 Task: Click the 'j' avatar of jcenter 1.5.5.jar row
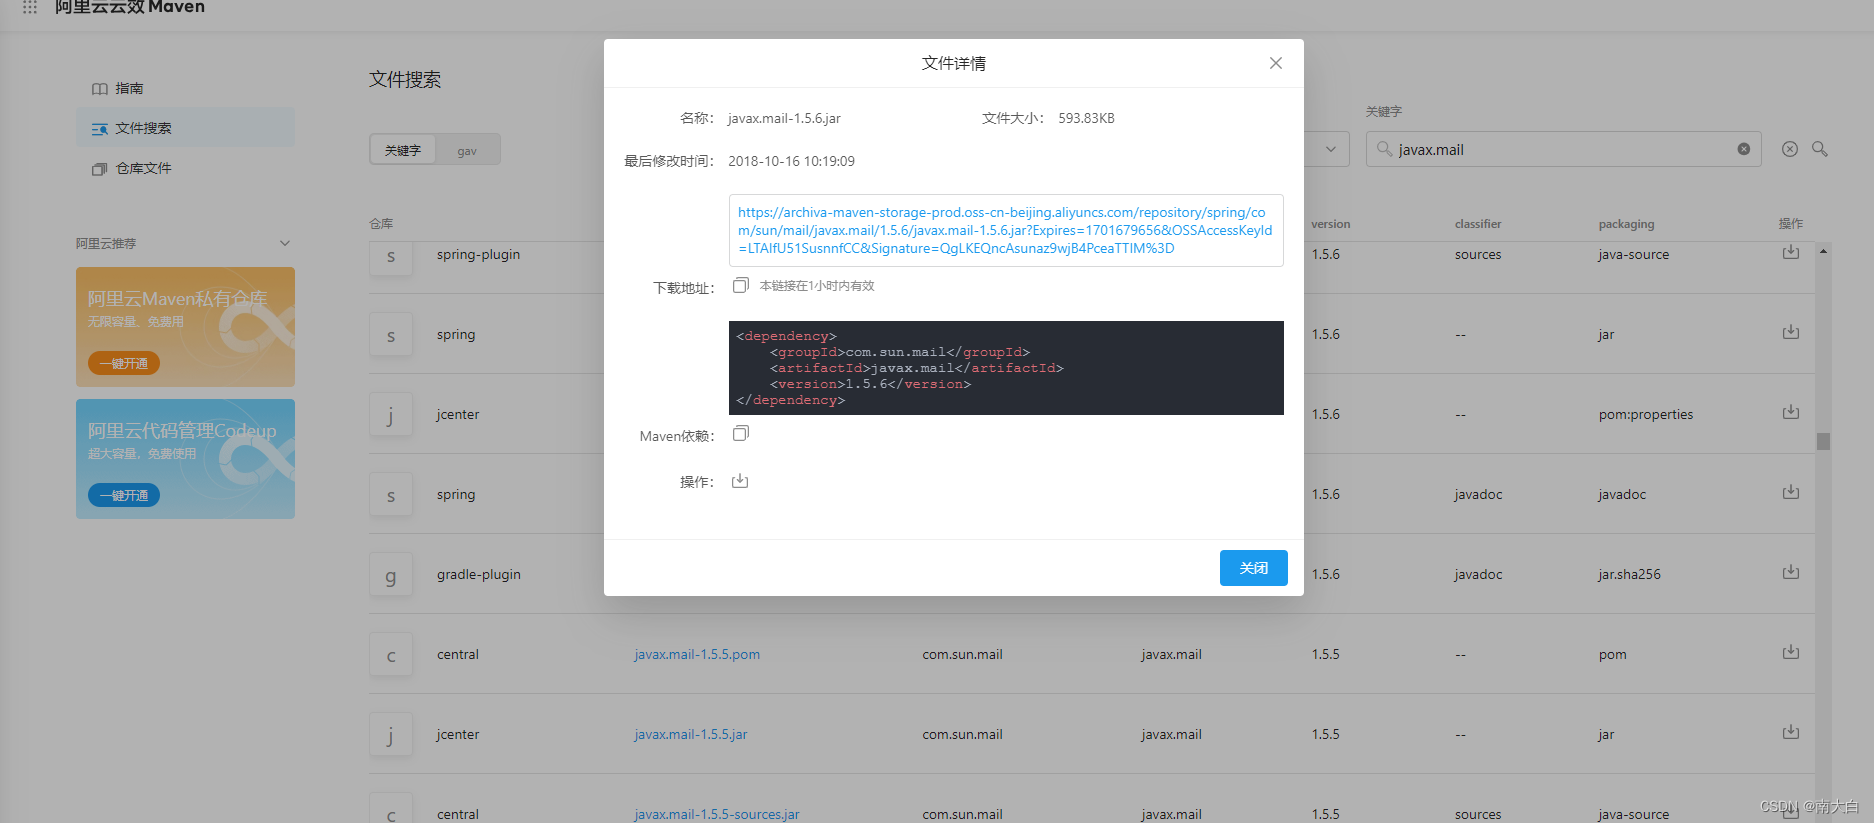pos(391,735)
